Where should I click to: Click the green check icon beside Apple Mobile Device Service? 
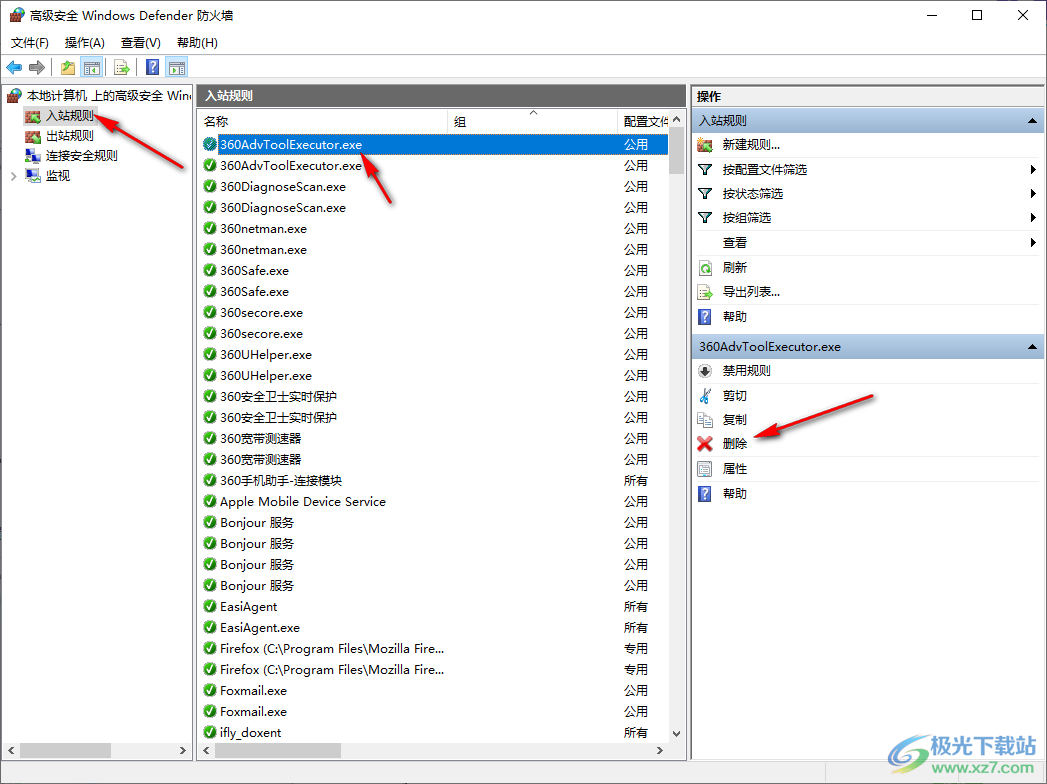click(210, 502)
